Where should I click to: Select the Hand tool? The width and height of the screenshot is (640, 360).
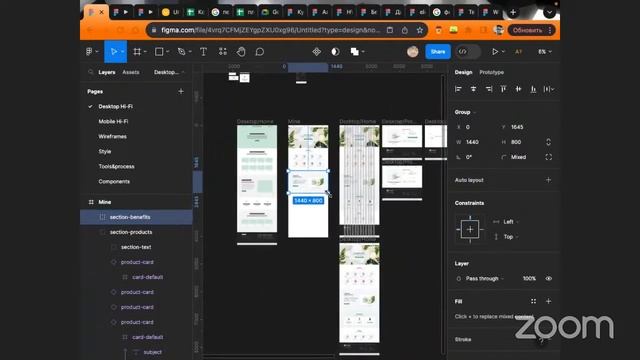tap(241, 52)
